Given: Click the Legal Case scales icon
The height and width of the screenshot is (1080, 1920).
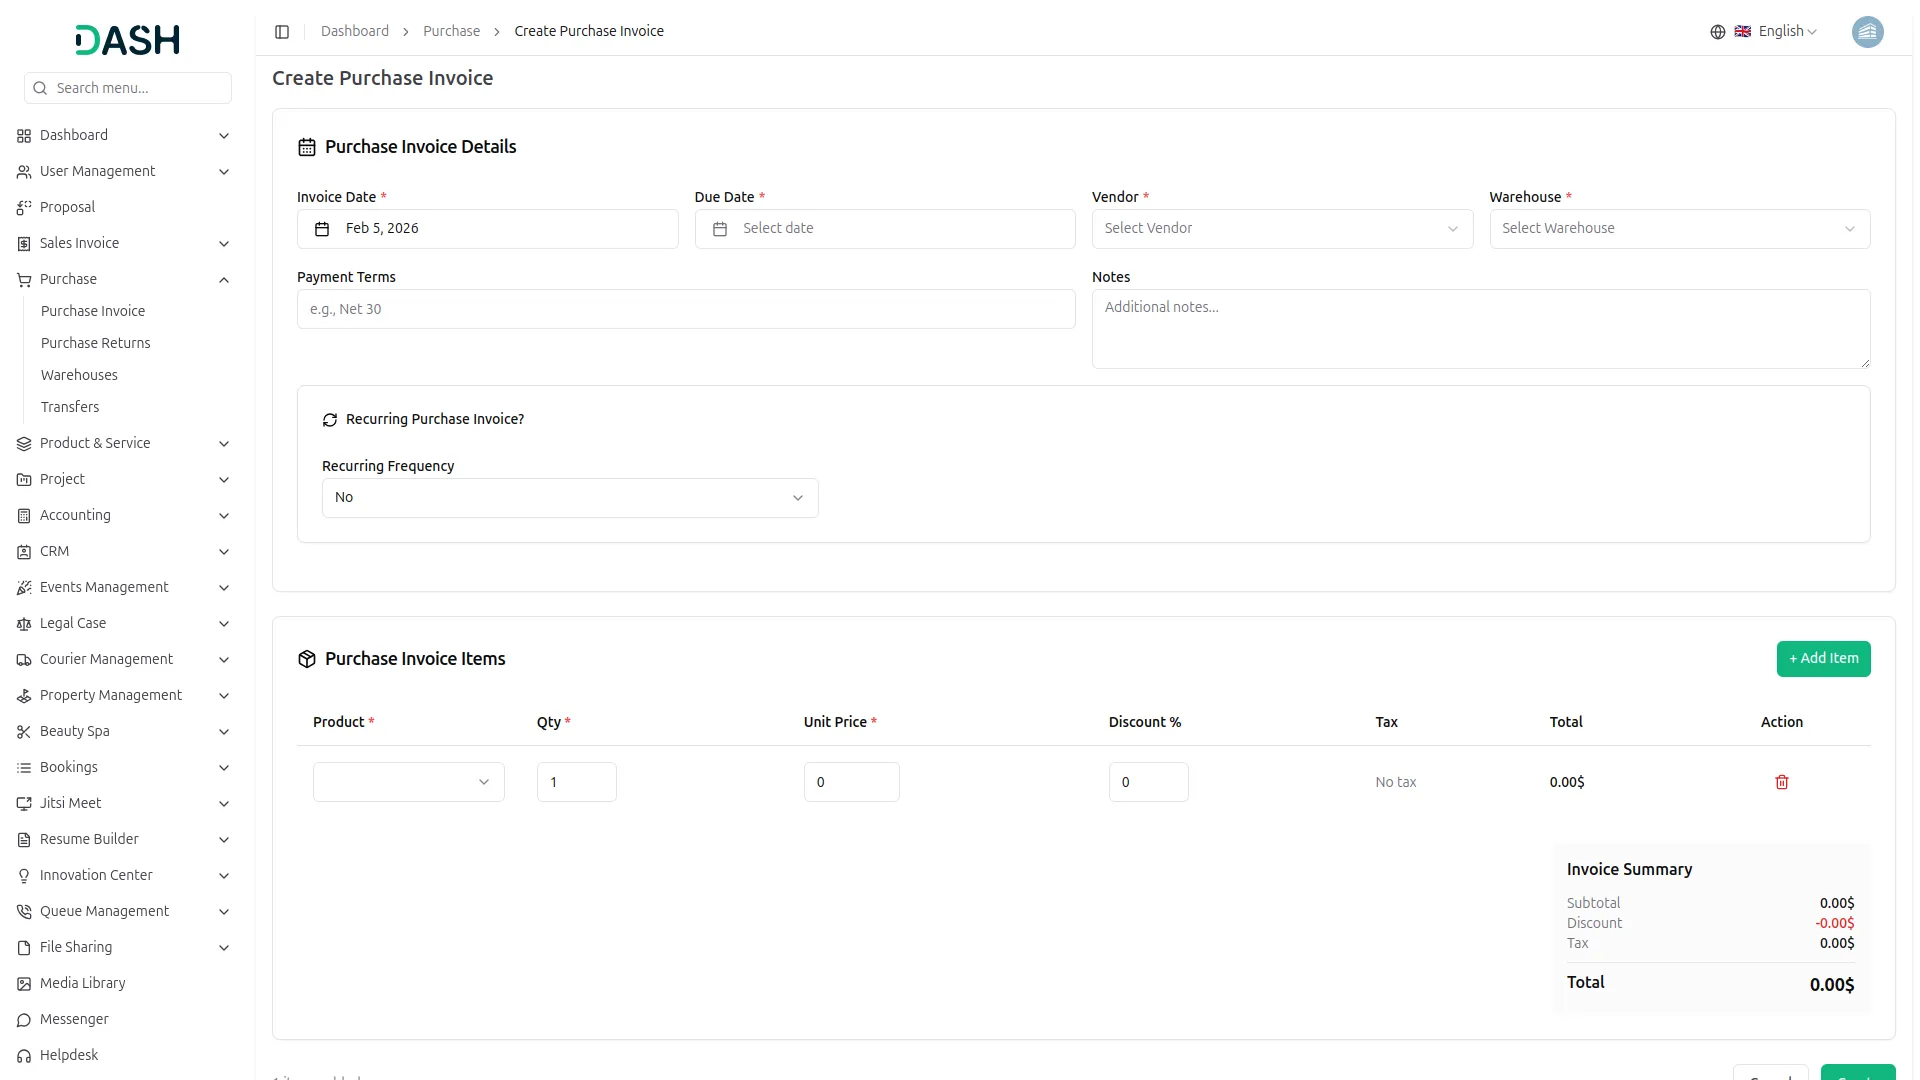Looking at the screenshot, I should pyautogui.click(x=24, y=624).
